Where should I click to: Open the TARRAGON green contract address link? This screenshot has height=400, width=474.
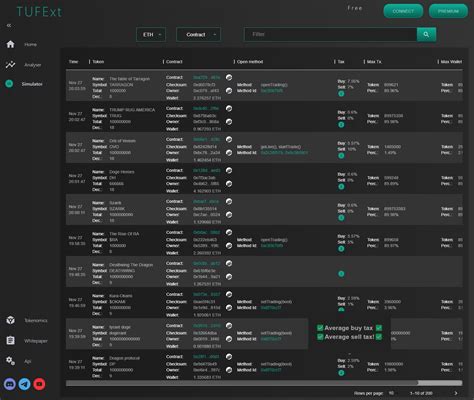click(x=207, y=77)
